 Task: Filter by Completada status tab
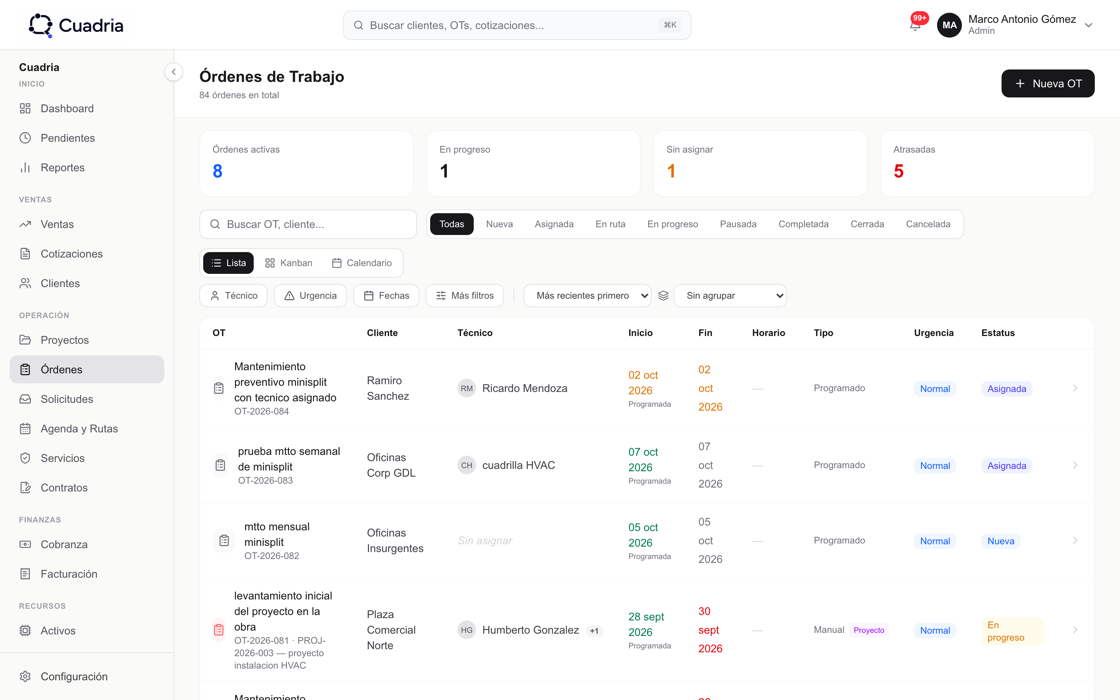[804, 224]
